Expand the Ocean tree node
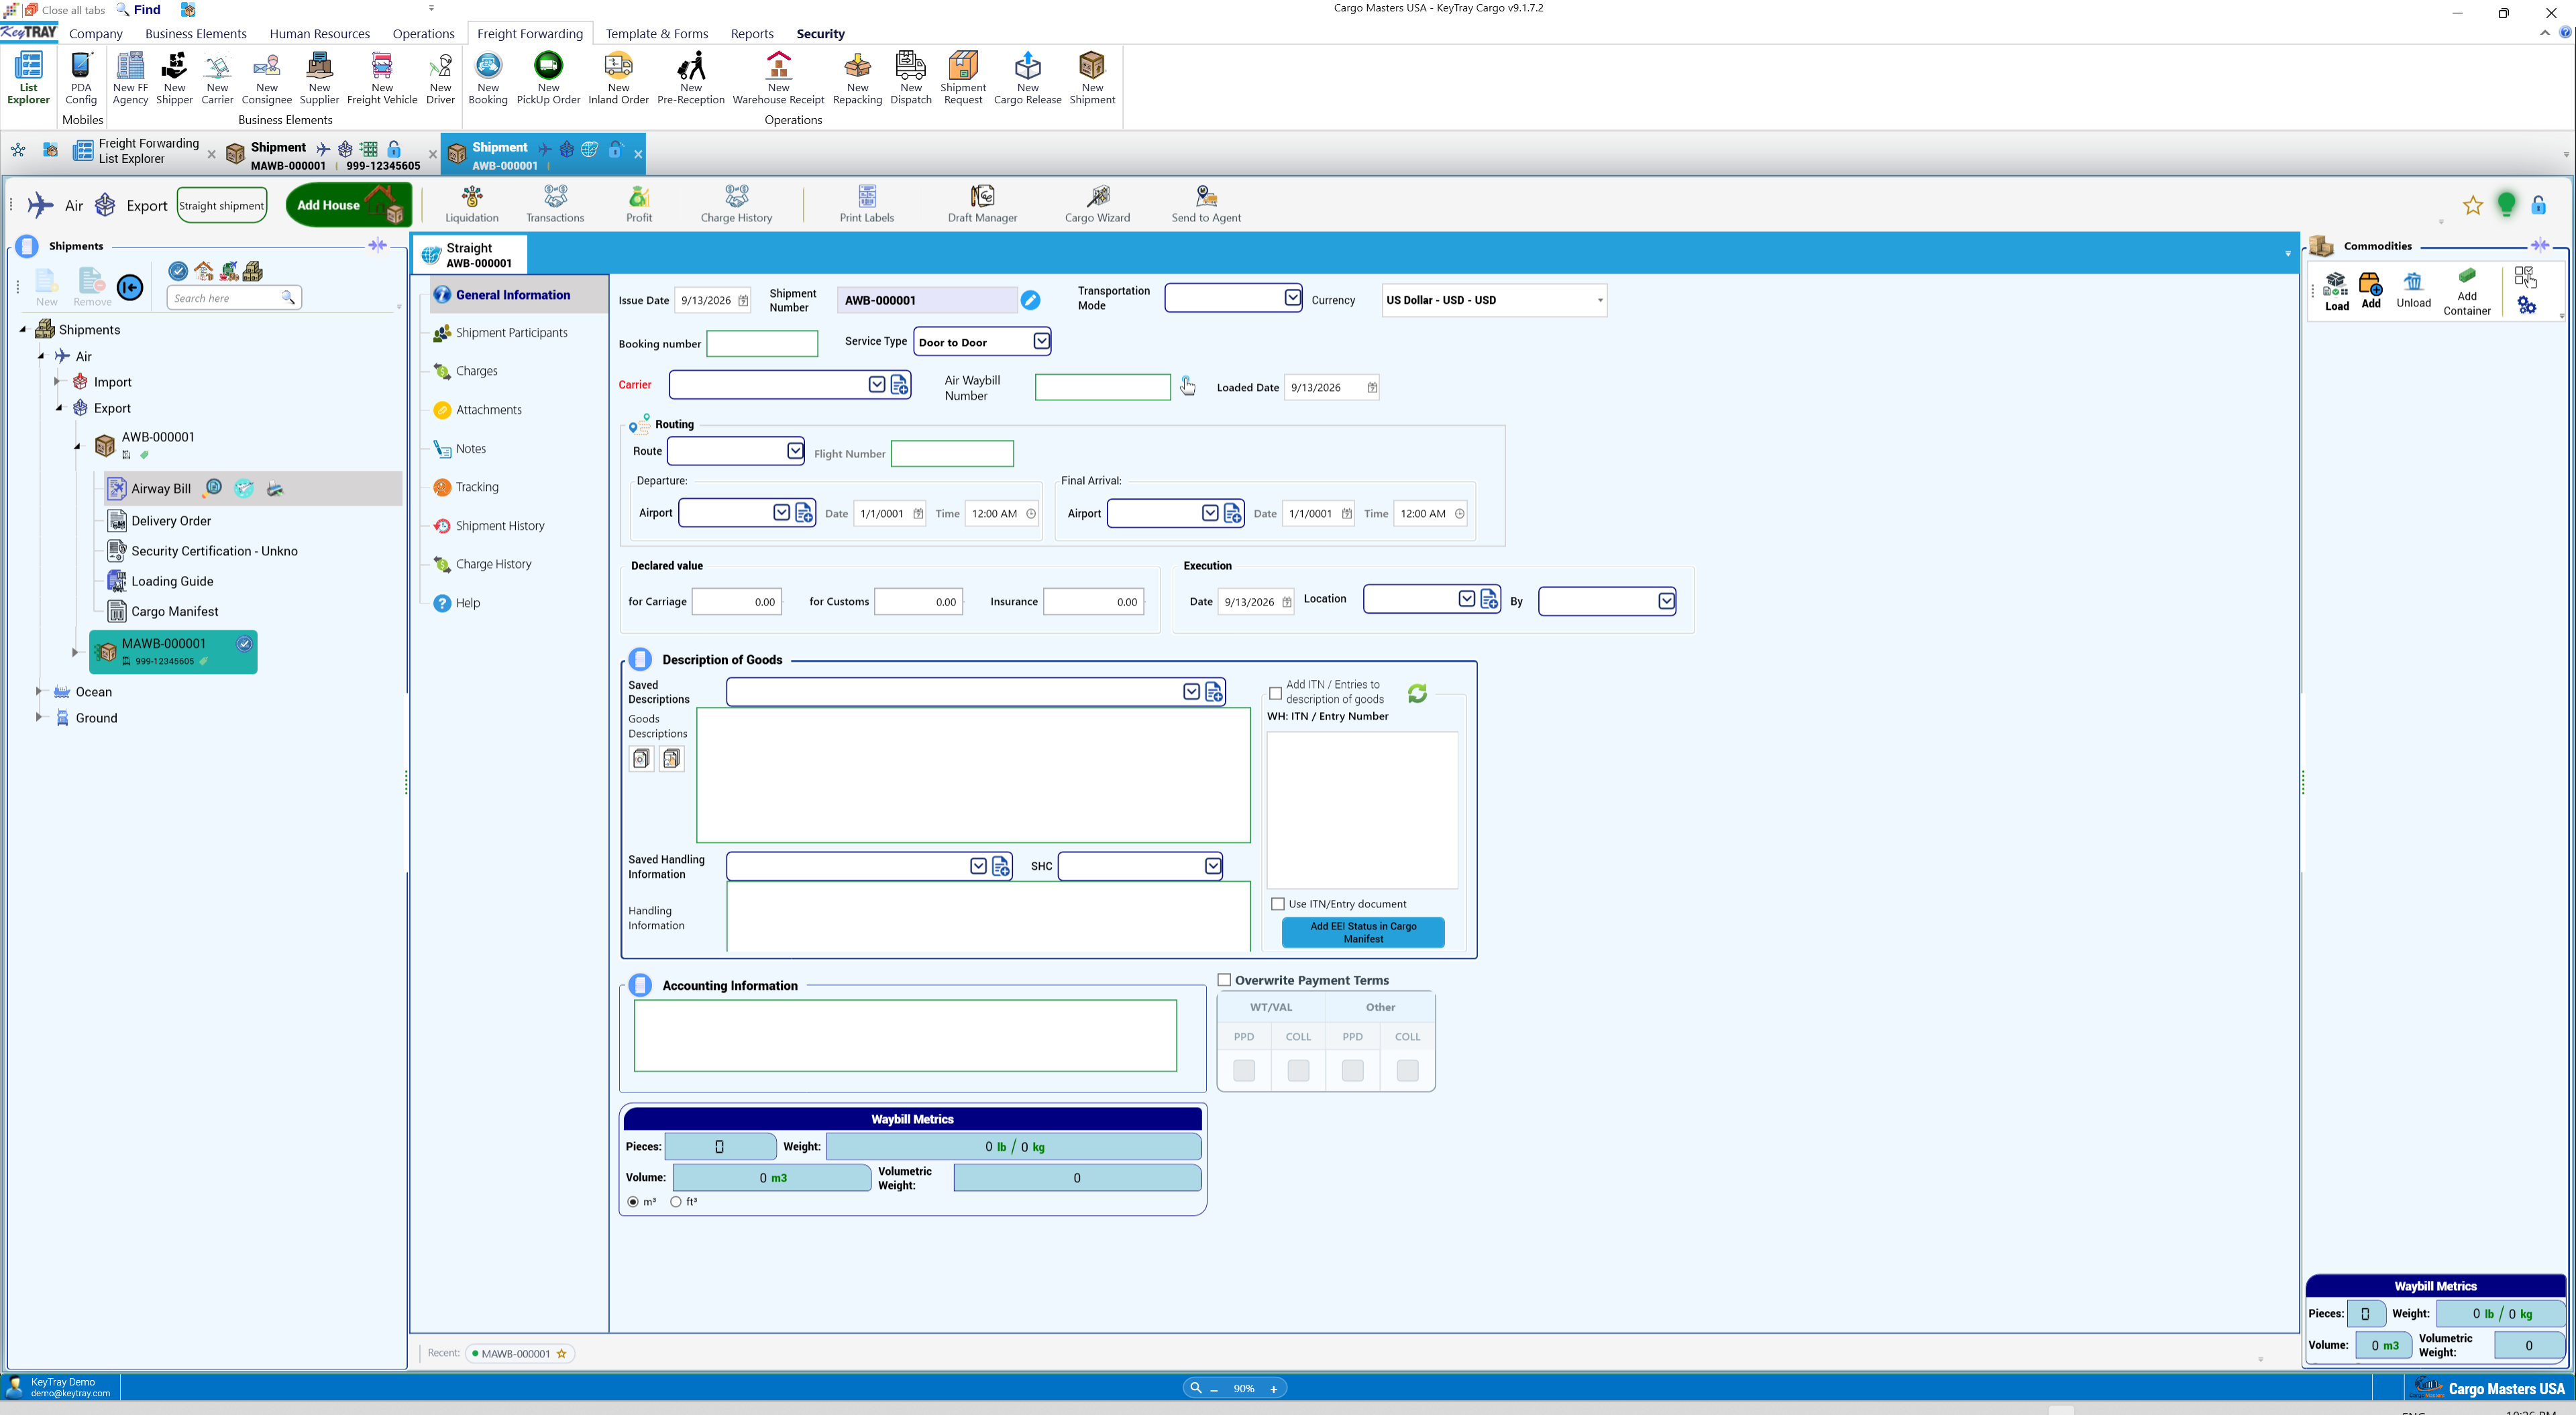This screenshot has height=1415, width=2576. click(x=38, y=691)
